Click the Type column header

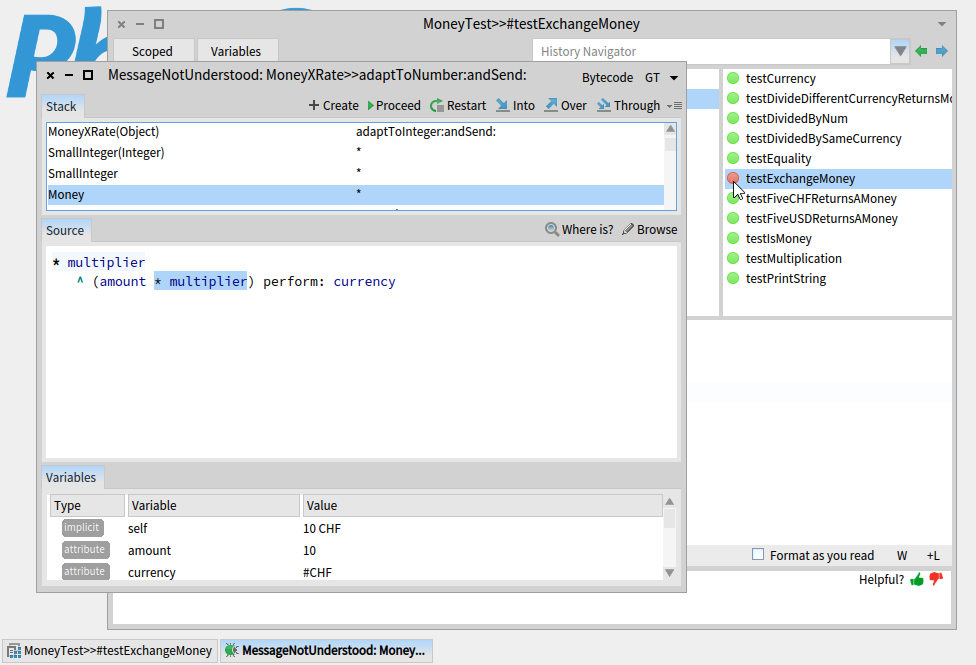pyautogui.click(x=87, y=506)
